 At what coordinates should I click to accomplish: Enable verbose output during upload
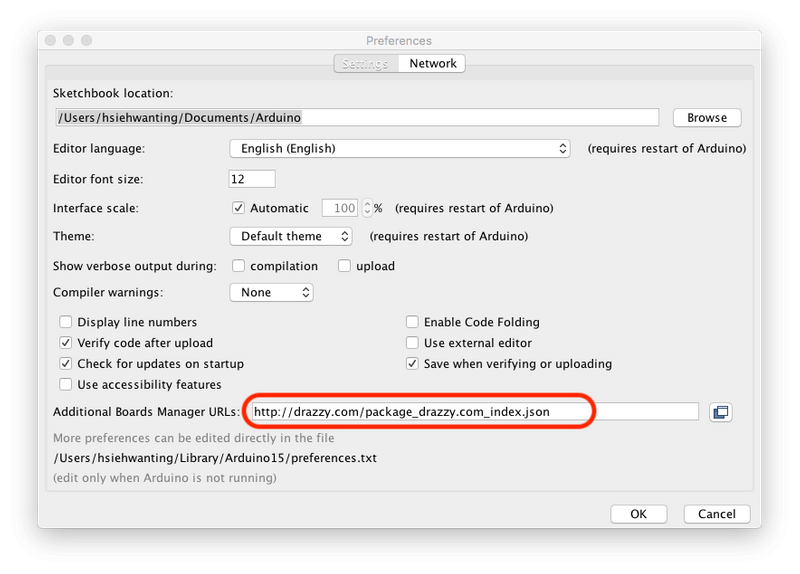pos(344,266)
